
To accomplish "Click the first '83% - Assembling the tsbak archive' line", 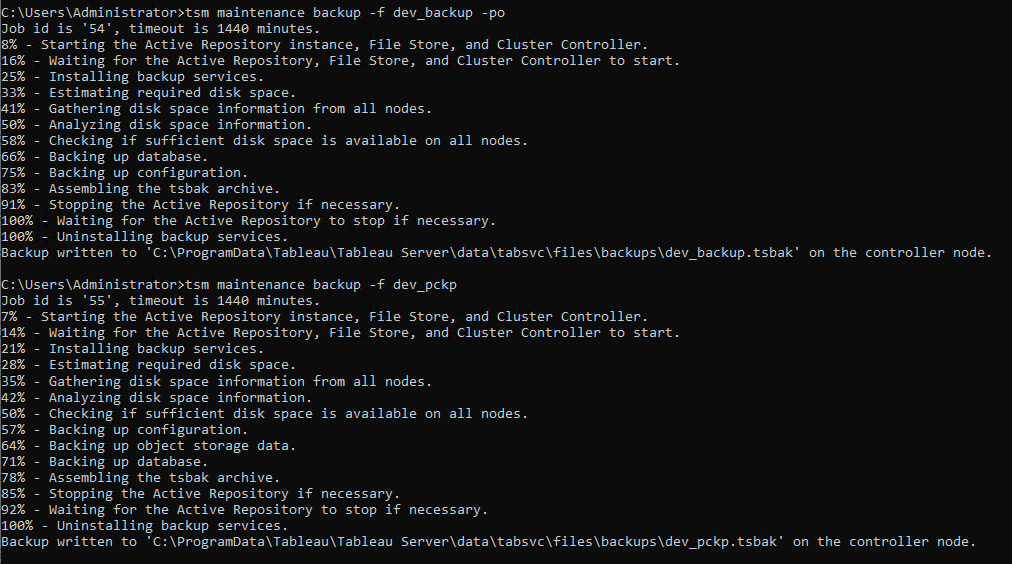I will 141,189.
